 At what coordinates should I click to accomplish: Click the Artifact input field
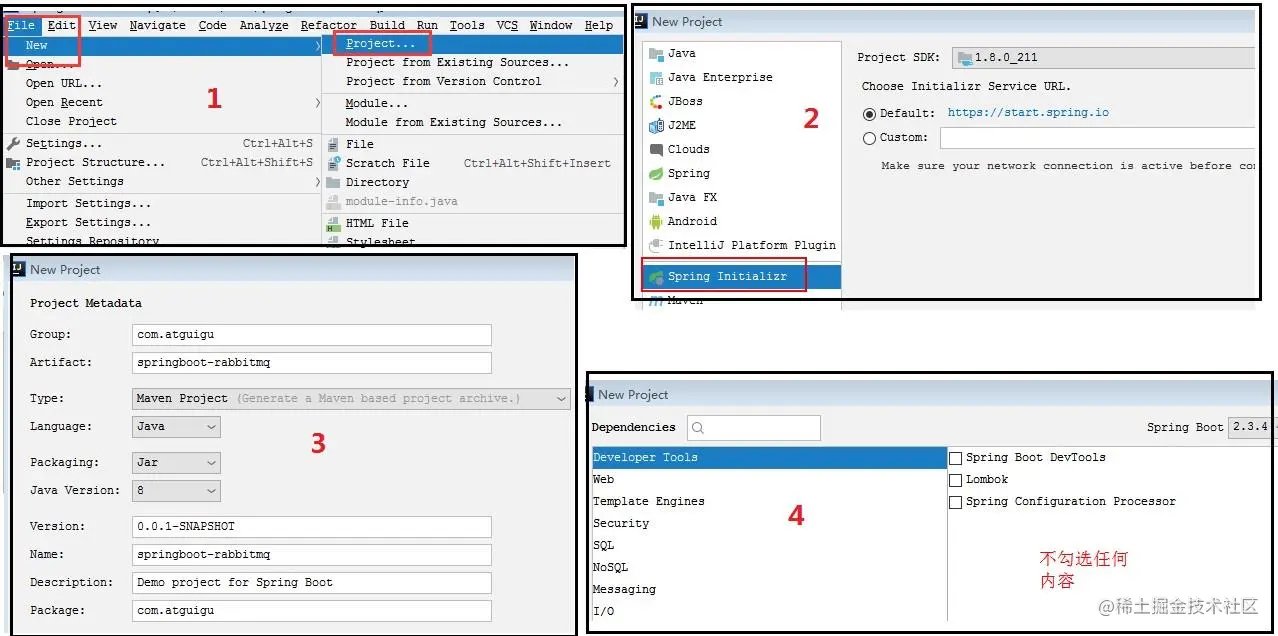click(x=312, y=362)
